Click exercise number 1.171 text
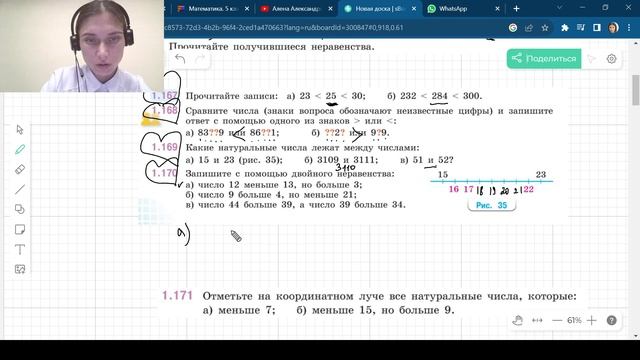The height and width of the screenshot is (360, 640). coord(177,296)
